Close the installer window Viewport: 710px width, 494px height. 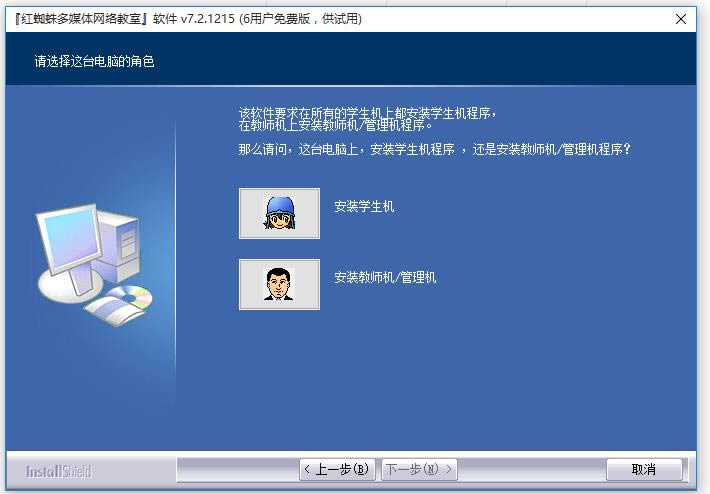coord(681,19)
